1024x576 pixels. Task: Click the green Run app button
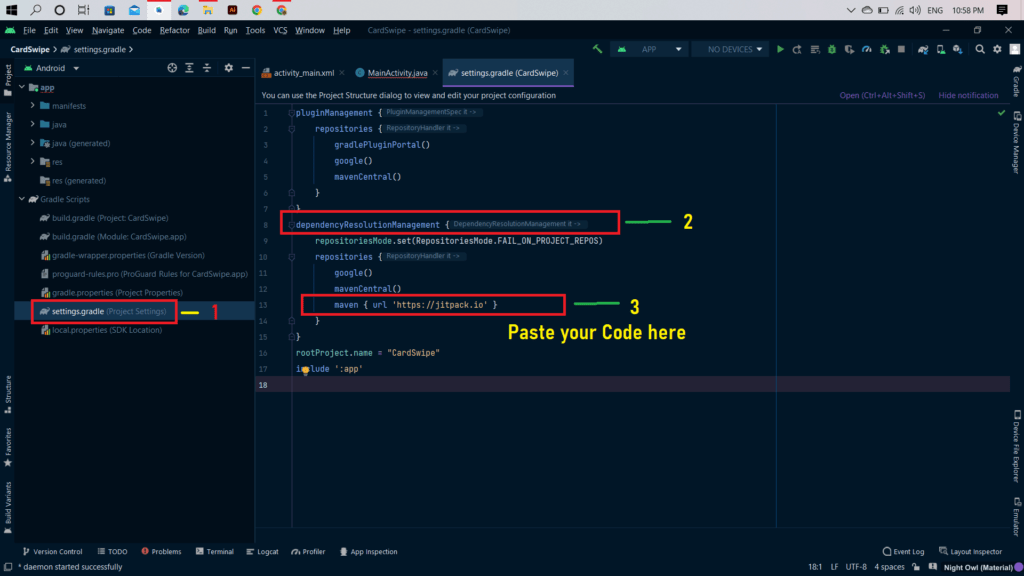(781, 49)
